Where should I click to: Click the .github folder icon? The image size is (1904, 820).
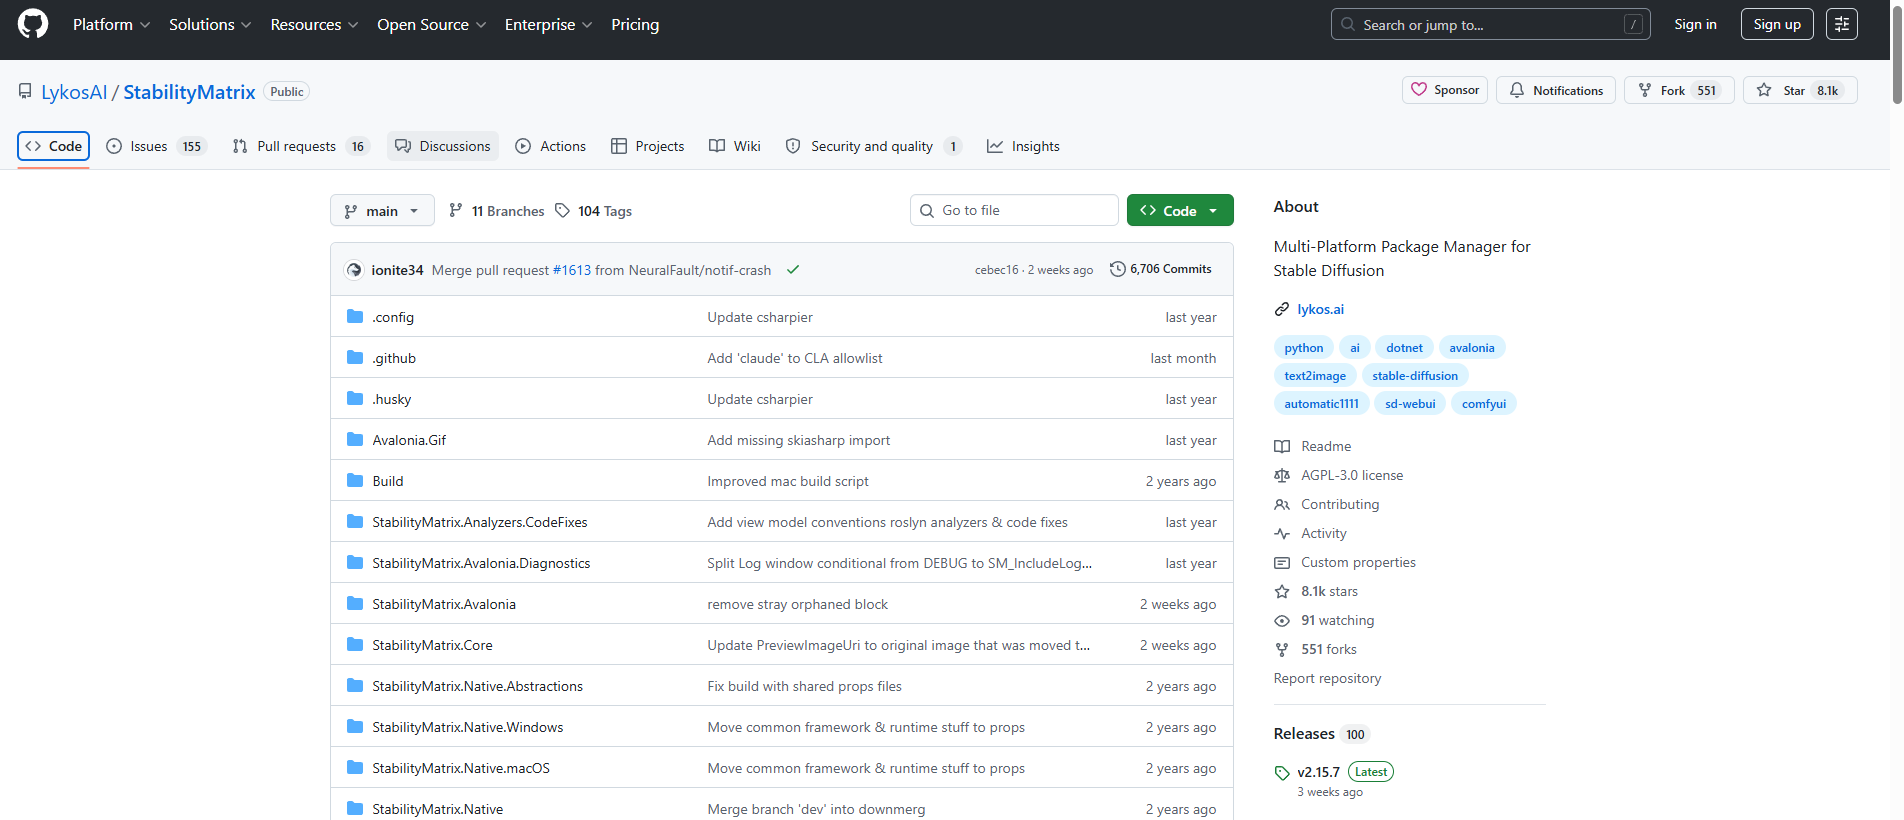(355, 358)
